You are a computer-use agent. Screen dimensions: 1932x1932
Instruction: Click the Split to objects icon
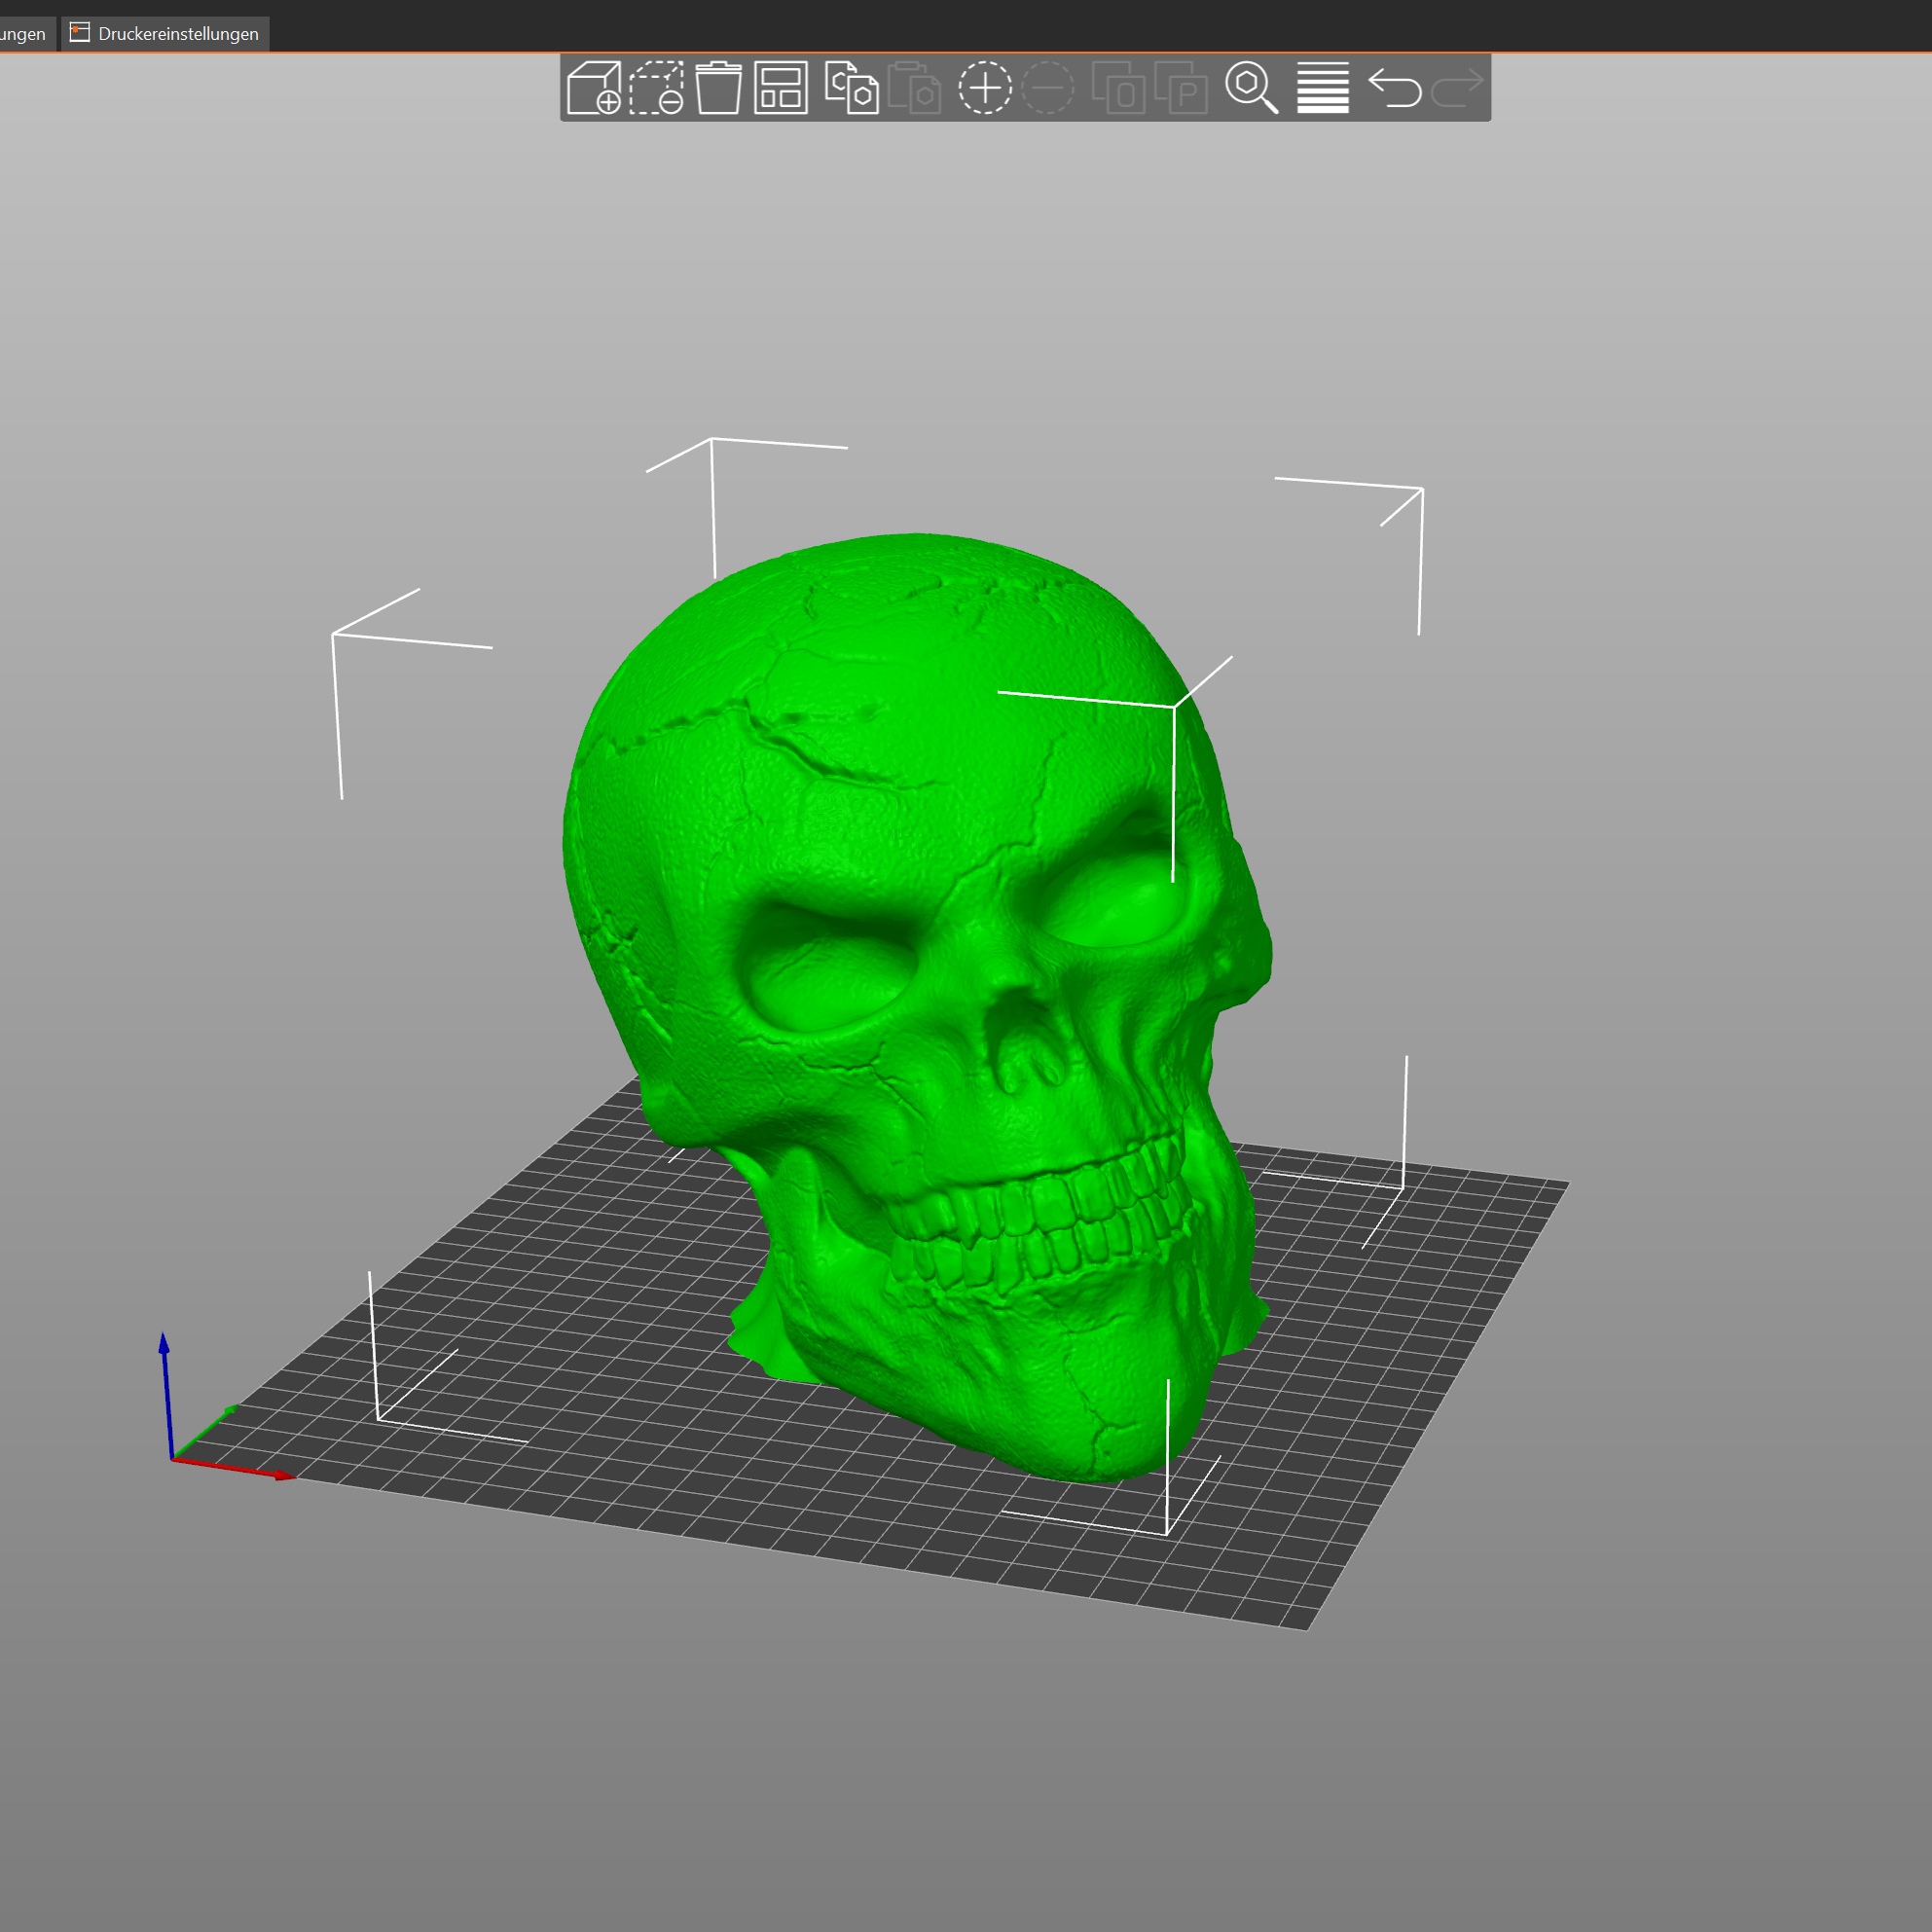tap(1118, 88)
